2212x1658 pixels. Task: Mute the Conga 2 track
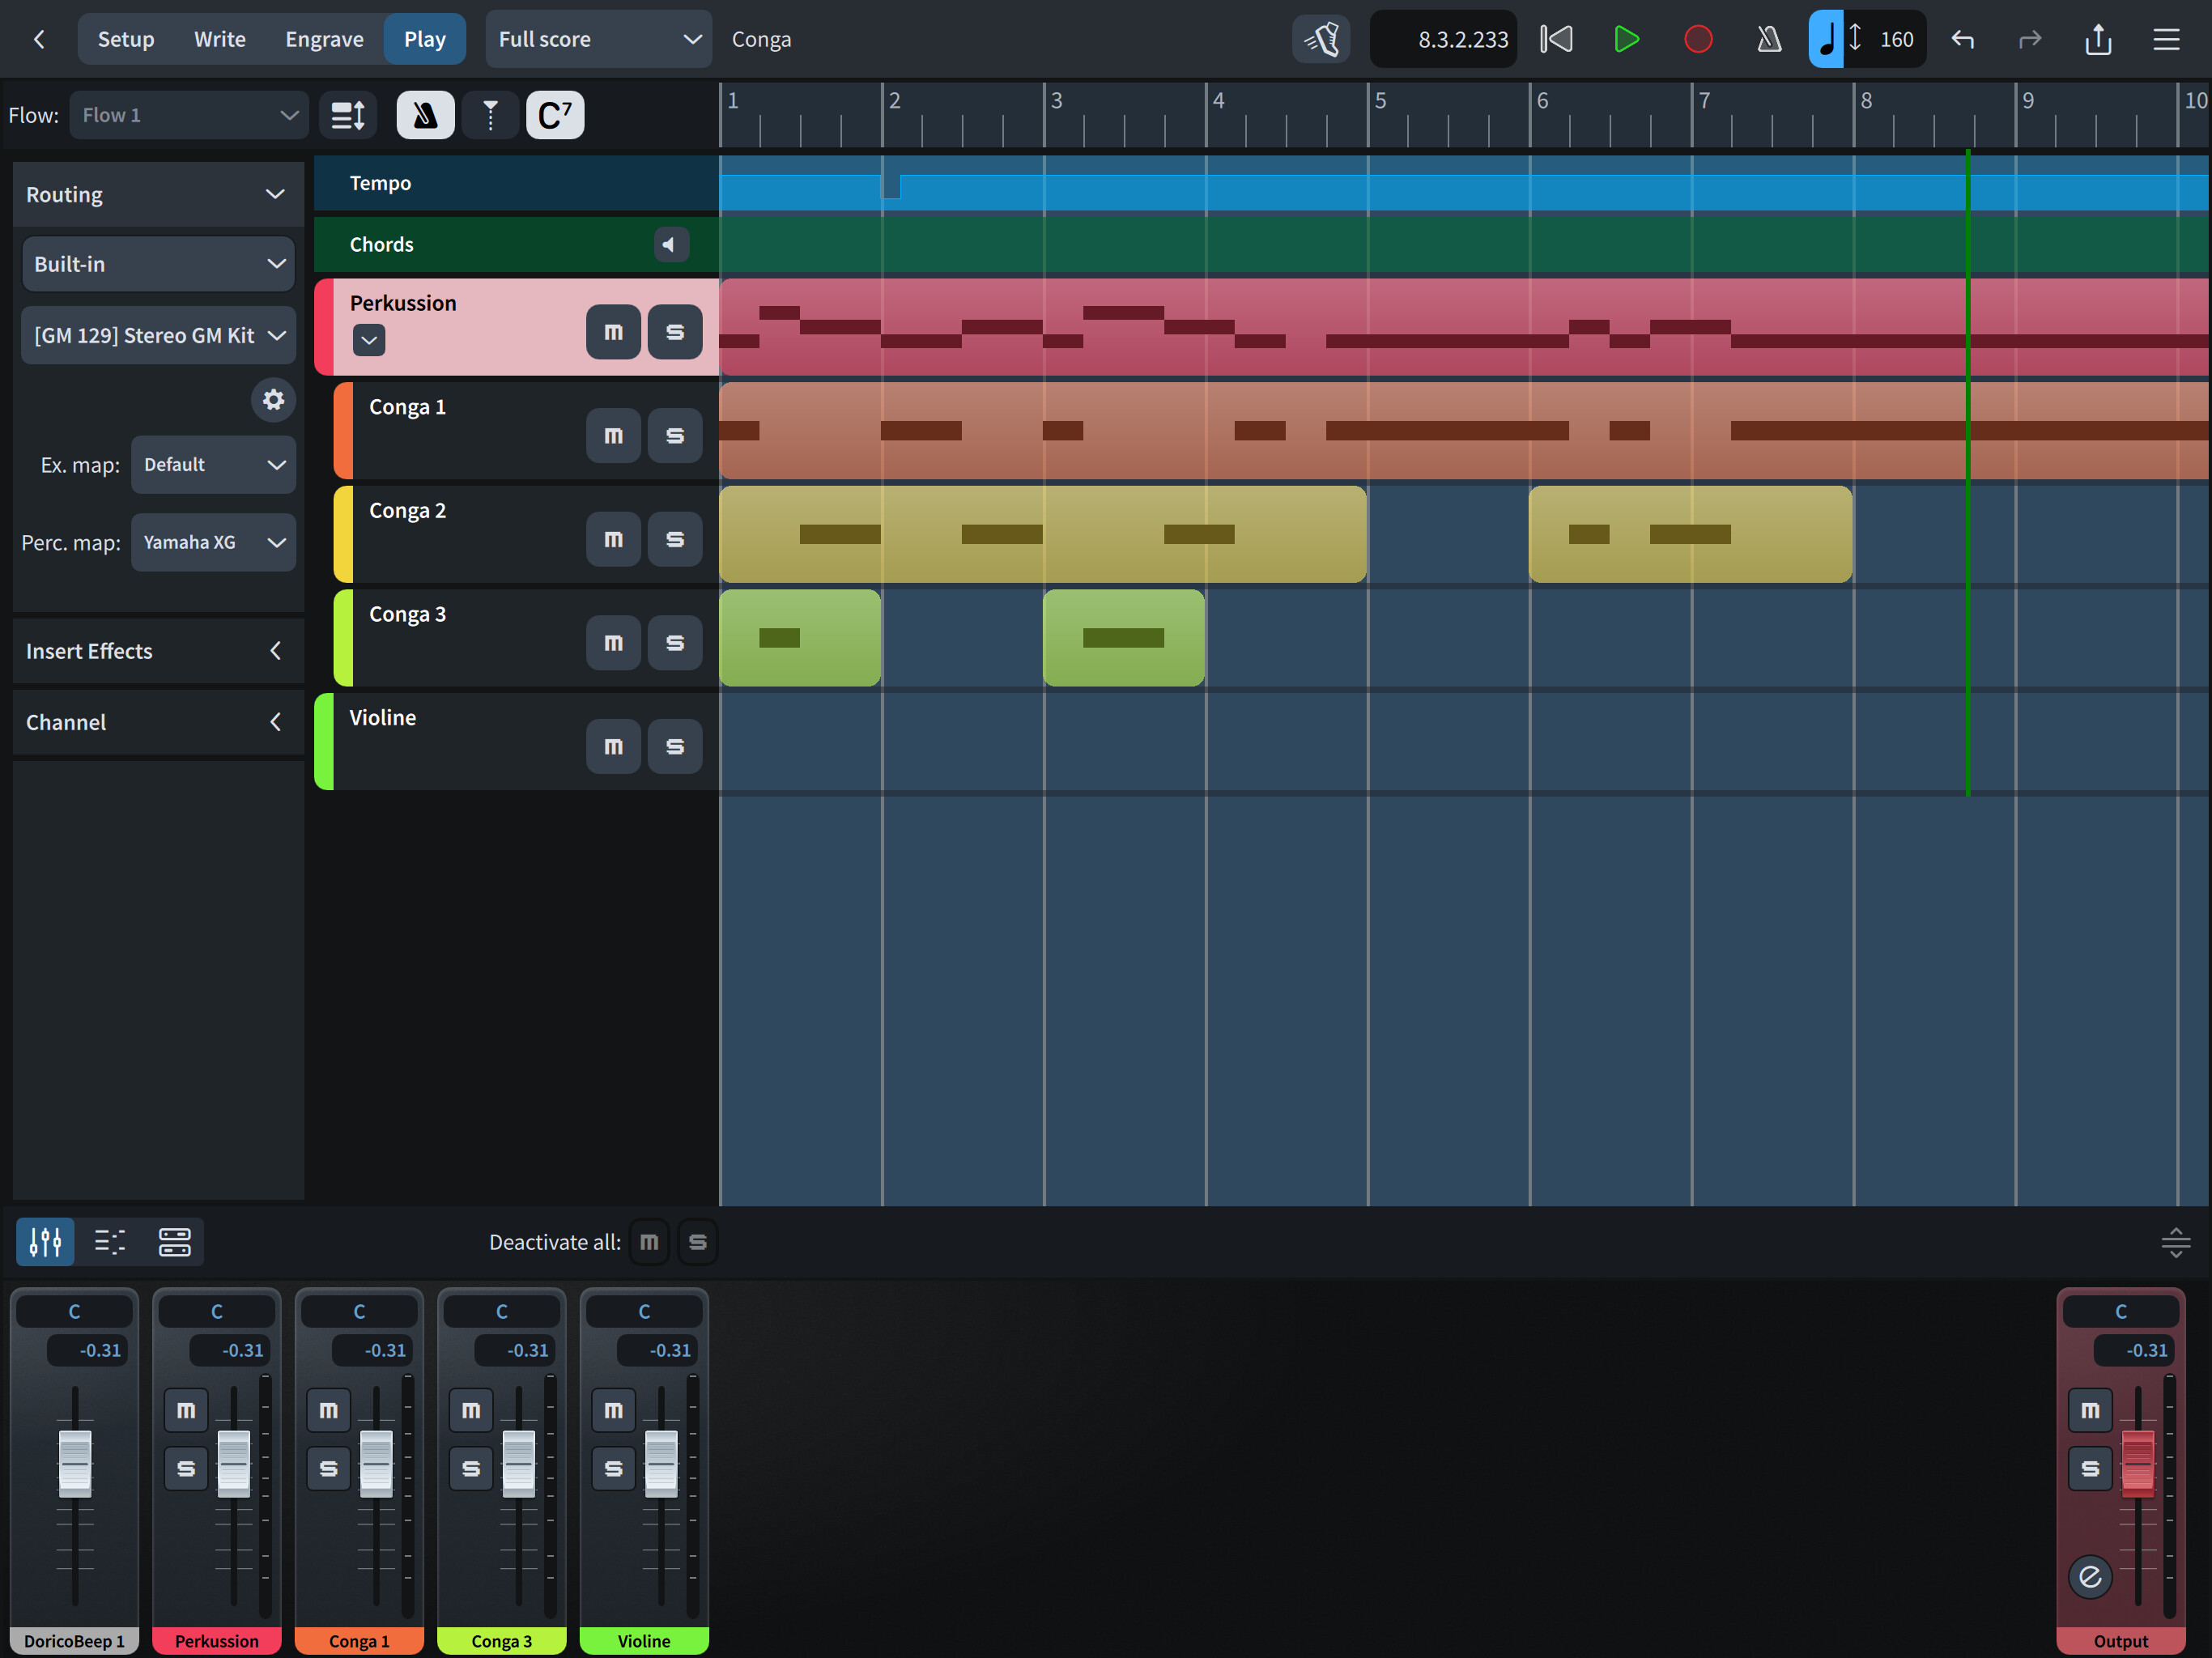pos(613,539)
